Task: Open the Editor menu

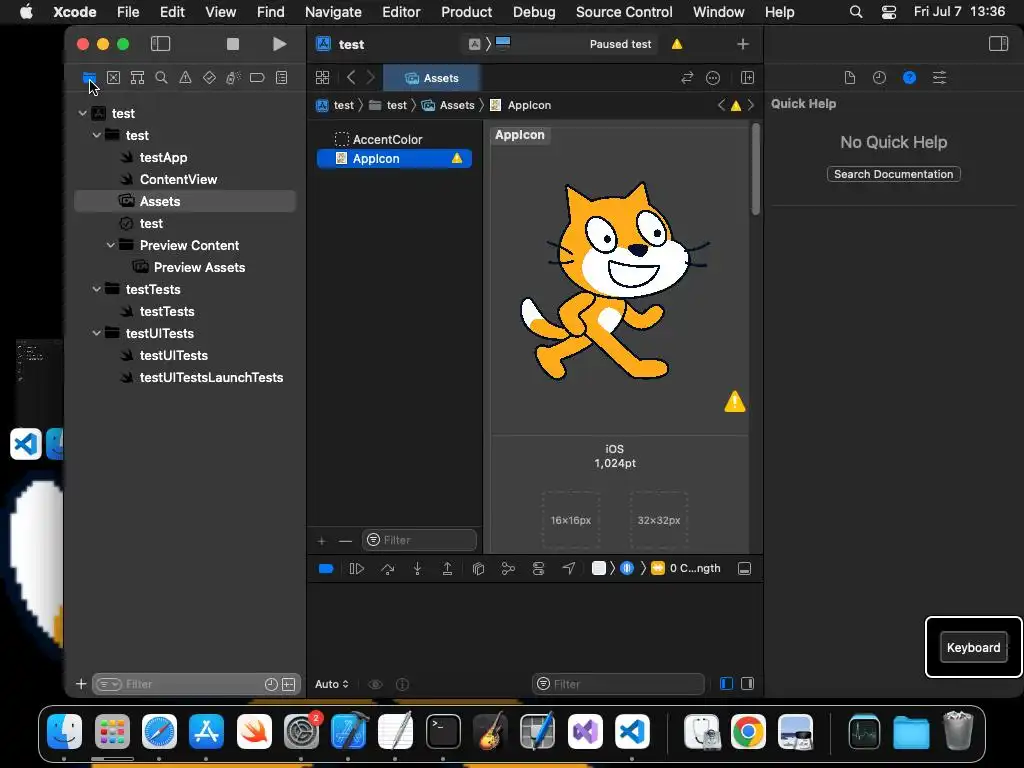Action: (401, 12)
